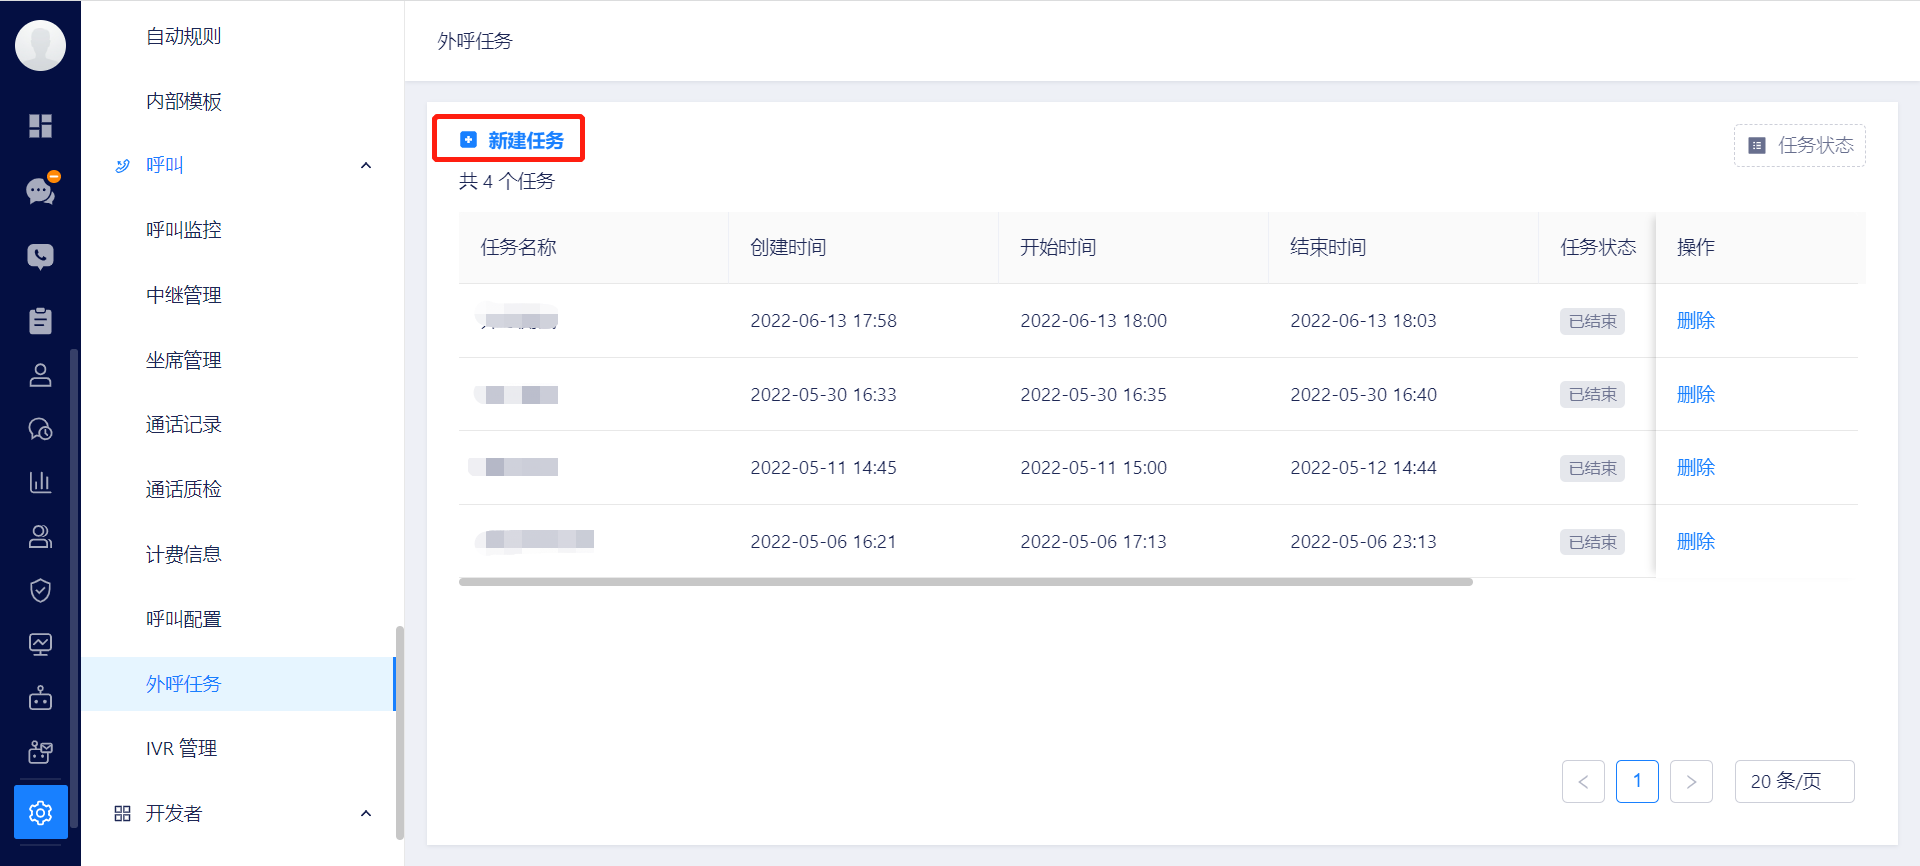
Task: Delete the task created 2022-06-13 17:58
Action: point(1696,321)
